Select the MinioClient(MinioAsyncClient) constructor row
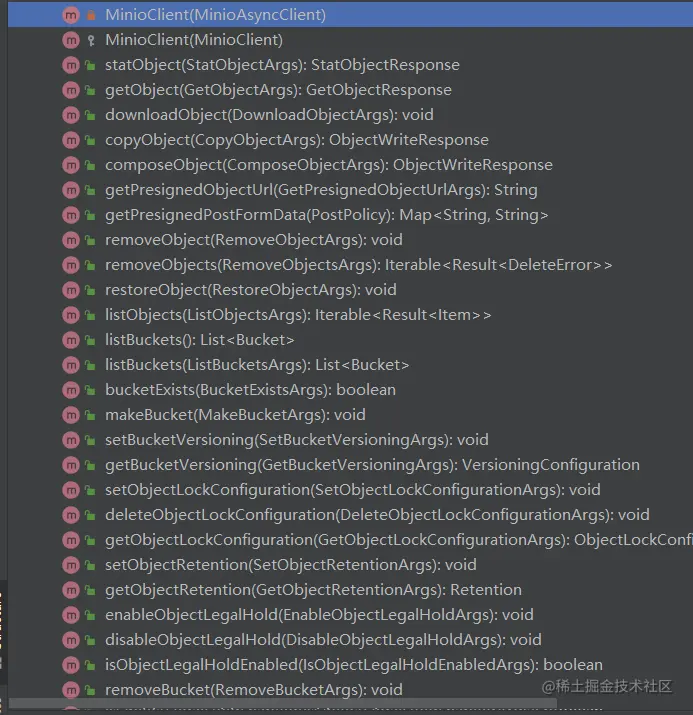 [x=350, y=15]
